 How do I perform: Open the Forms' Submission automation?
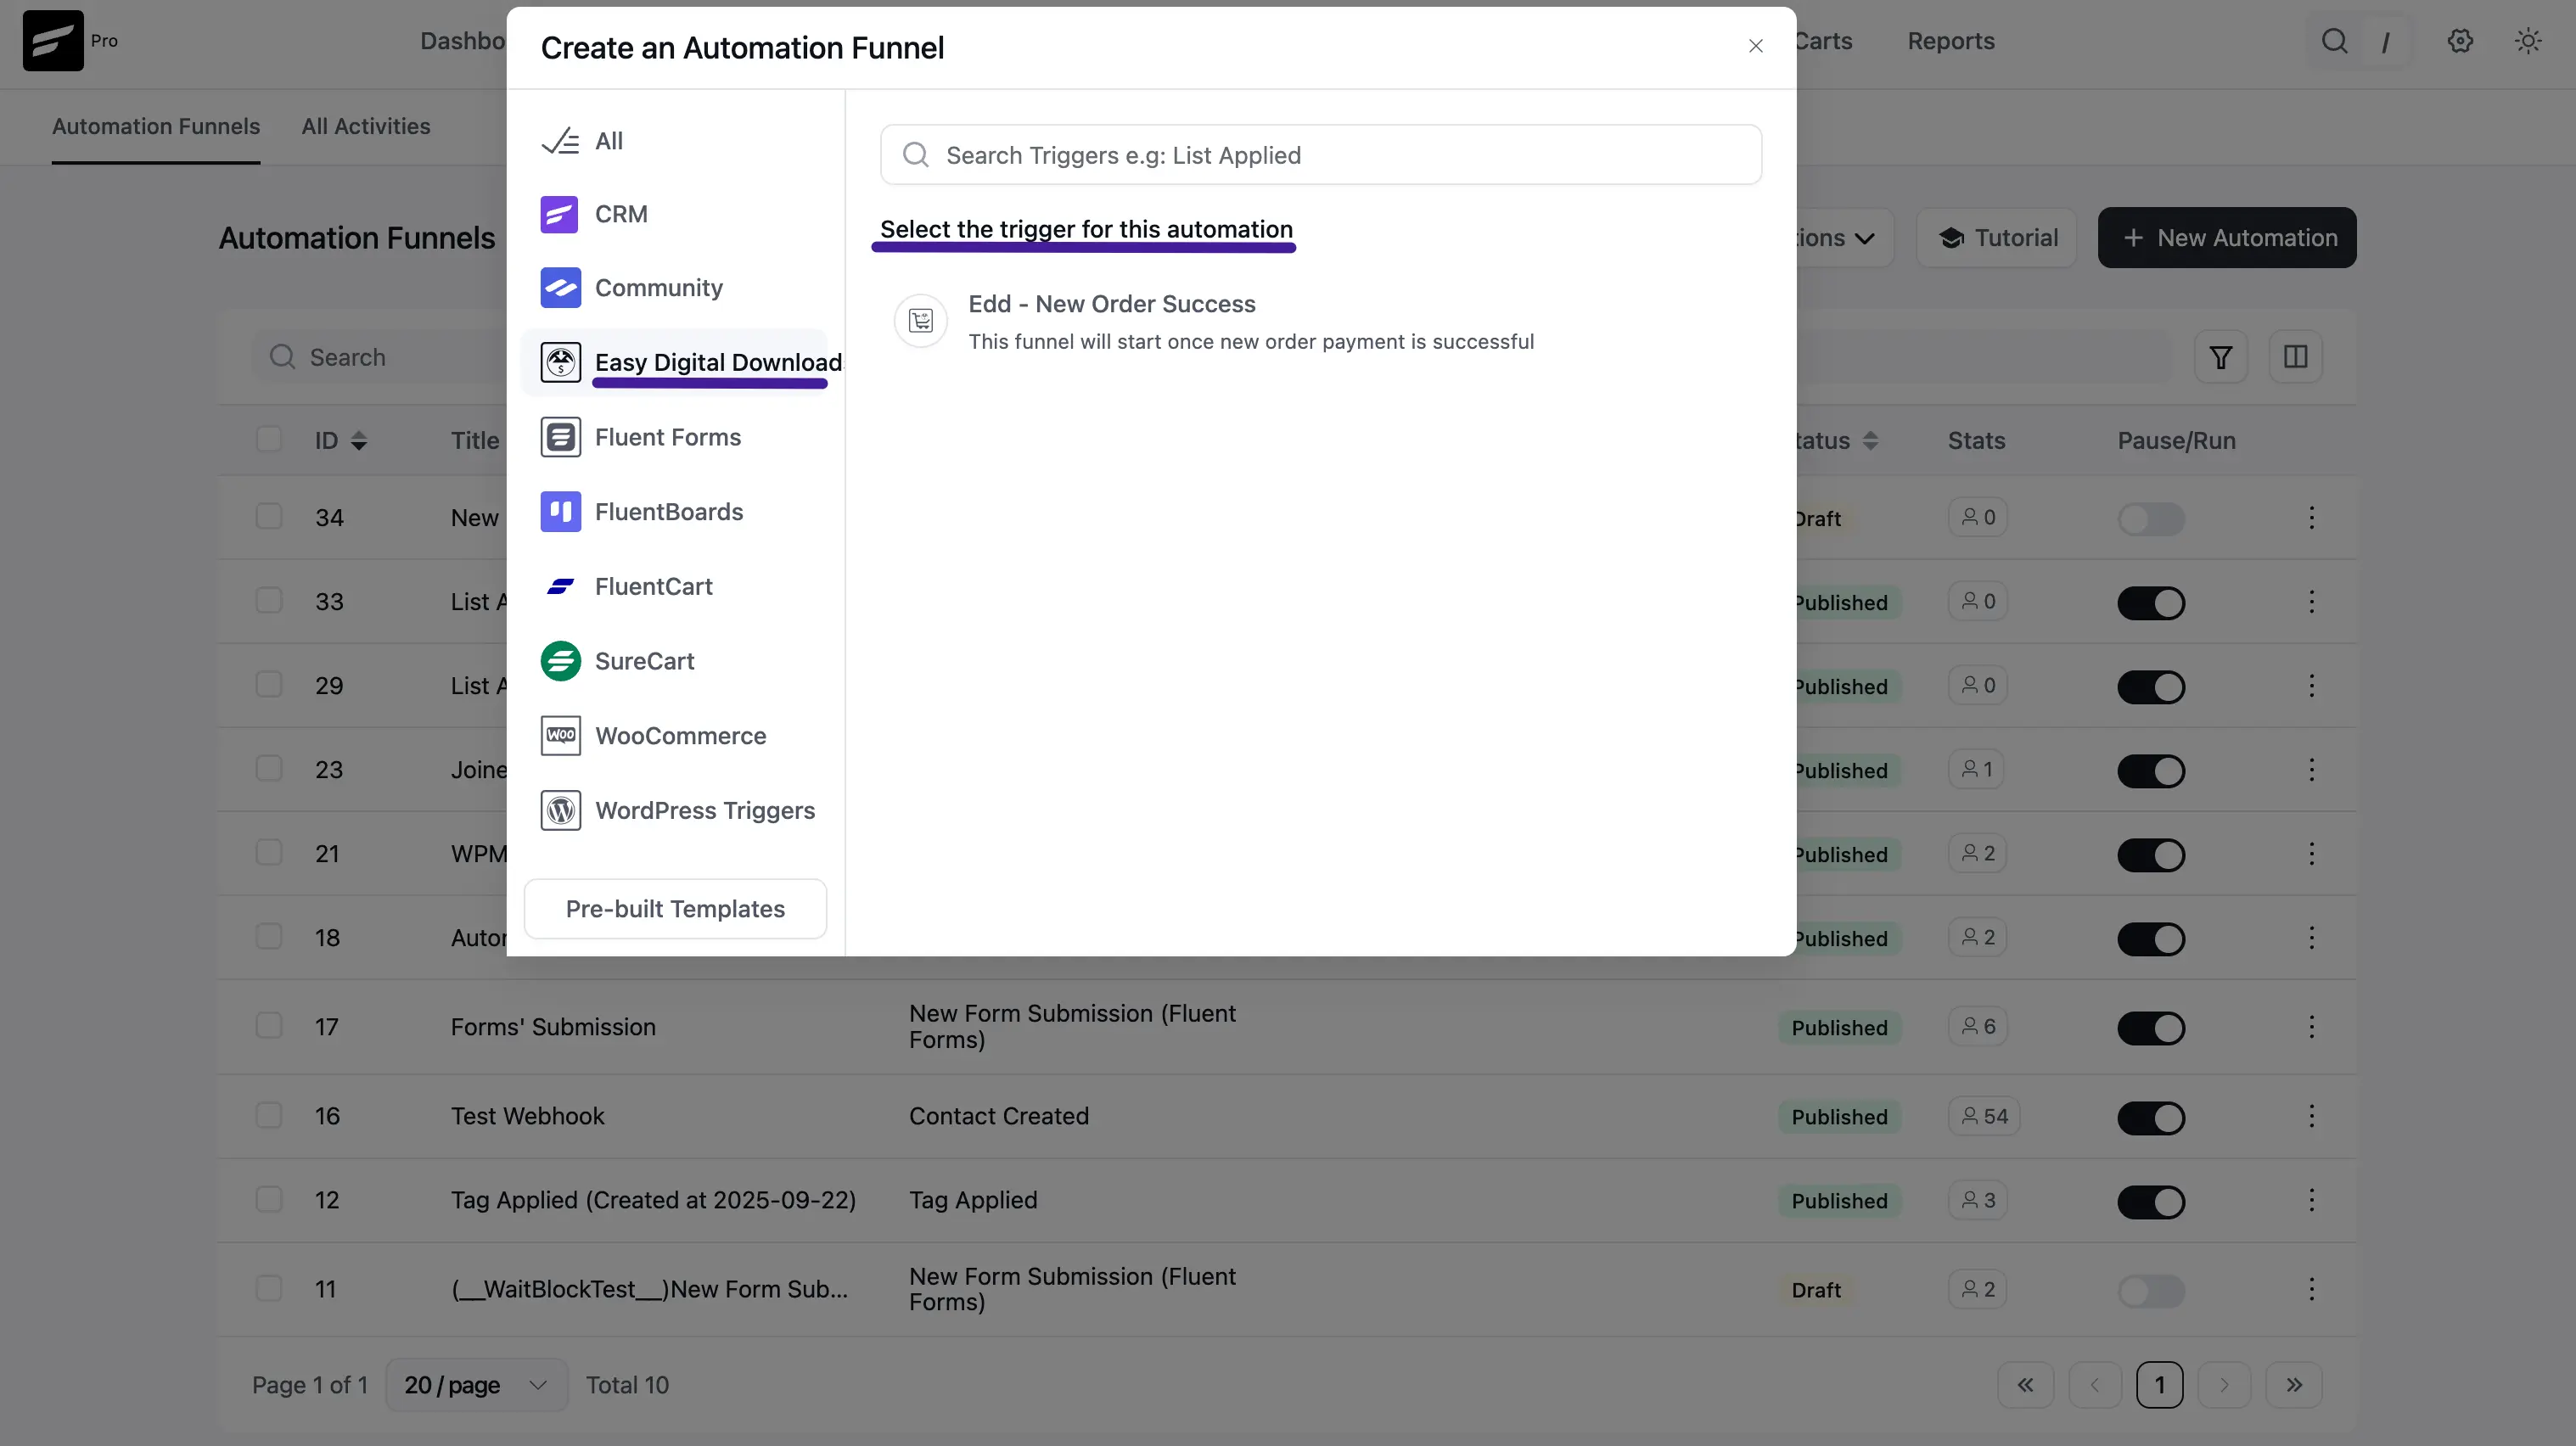tap(553, 1027)
